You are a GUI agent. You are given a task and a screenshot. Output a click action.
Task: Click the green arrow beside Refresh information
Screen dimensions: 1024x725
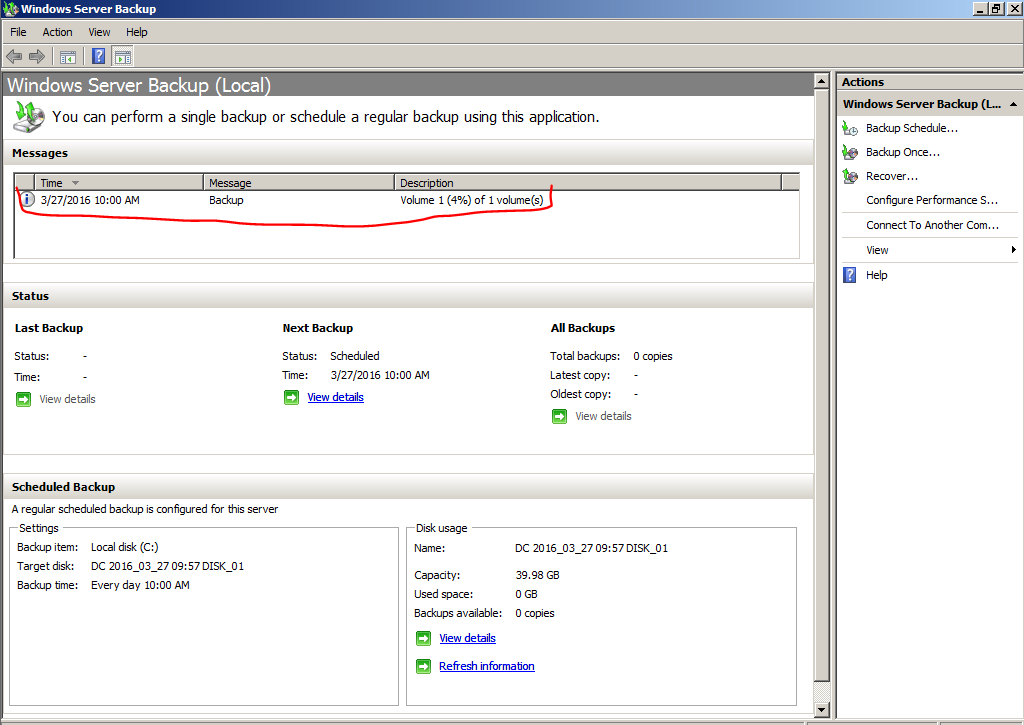424,666
